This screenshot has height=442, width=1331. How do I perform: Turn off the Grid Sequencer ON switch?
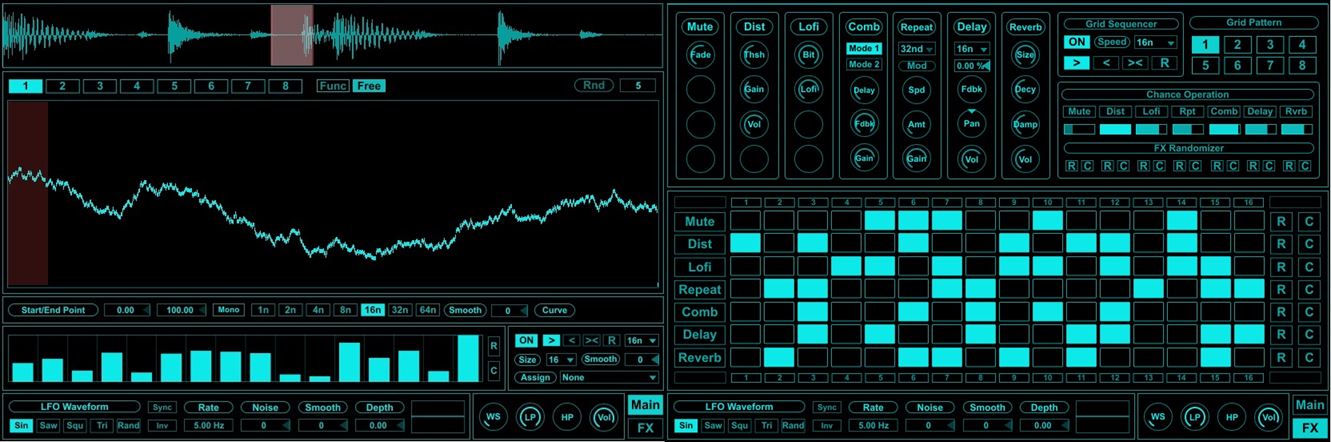tap(1076, 42)
